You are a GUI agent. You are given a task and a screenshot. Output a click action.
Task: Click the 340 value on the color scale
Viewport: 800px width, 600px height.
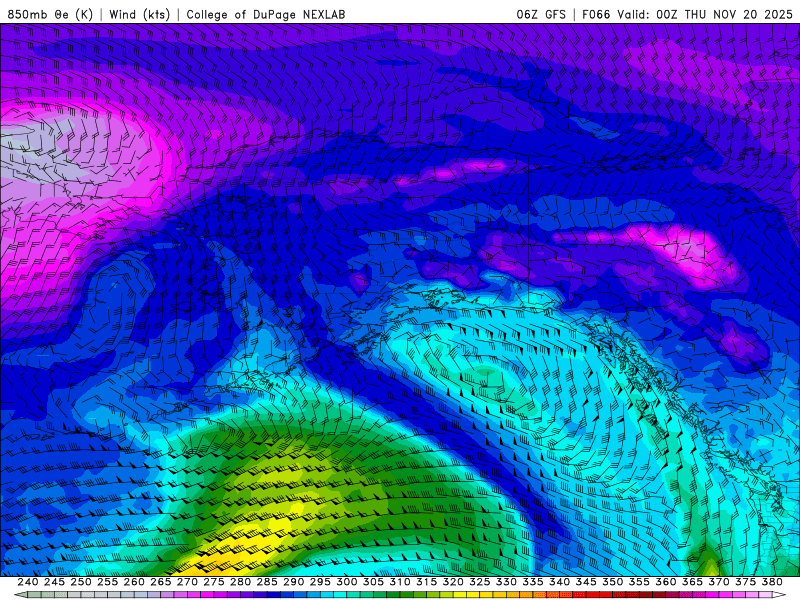coord(559,582)
